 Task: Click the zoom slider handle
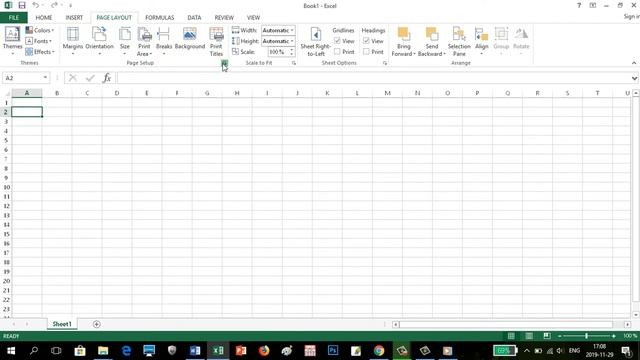coord(586,336)
